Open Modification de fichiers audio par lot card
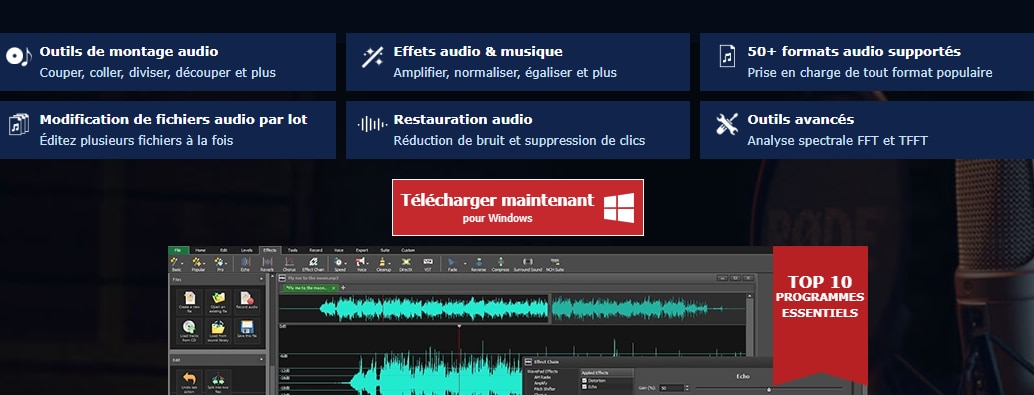 [x=167, y=130]
